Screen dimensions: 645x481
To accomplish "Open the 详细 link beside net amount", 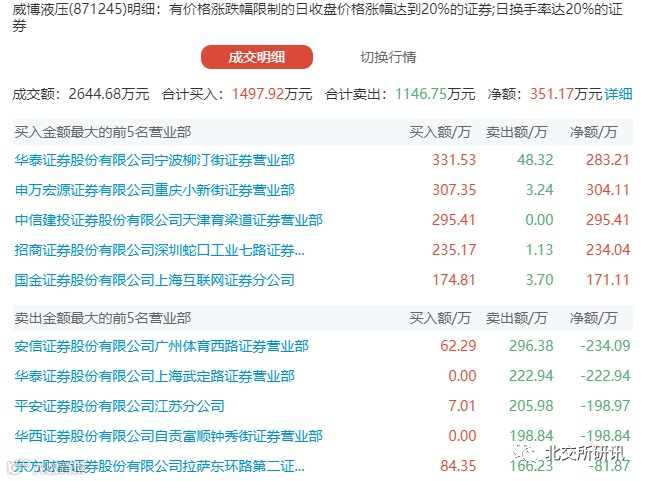I will point(618,94).
